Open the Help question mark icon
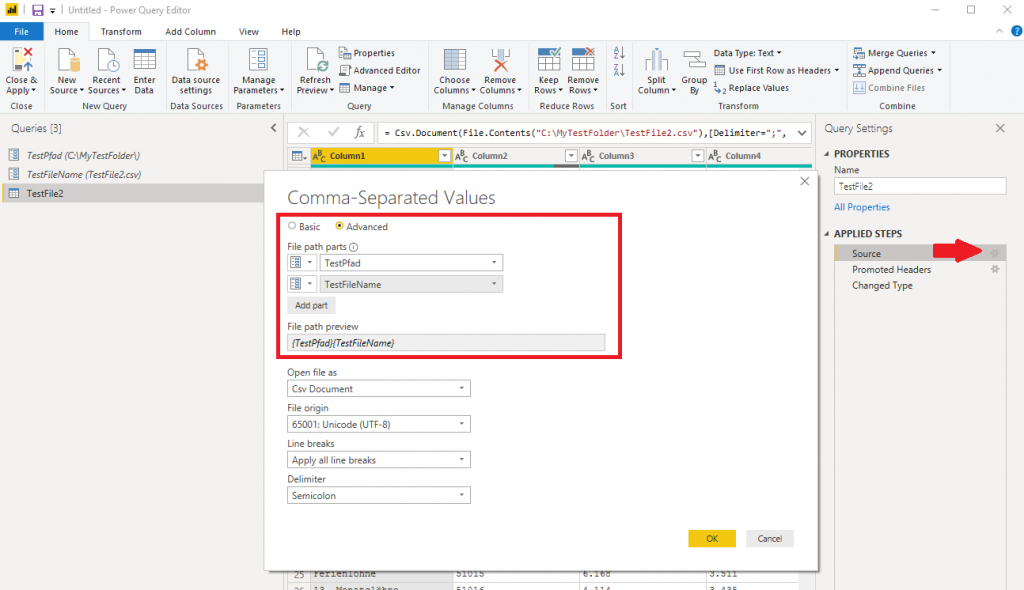Viewport: 1024px width, 590px height. pyautogui.click(x=1016, y=31)
